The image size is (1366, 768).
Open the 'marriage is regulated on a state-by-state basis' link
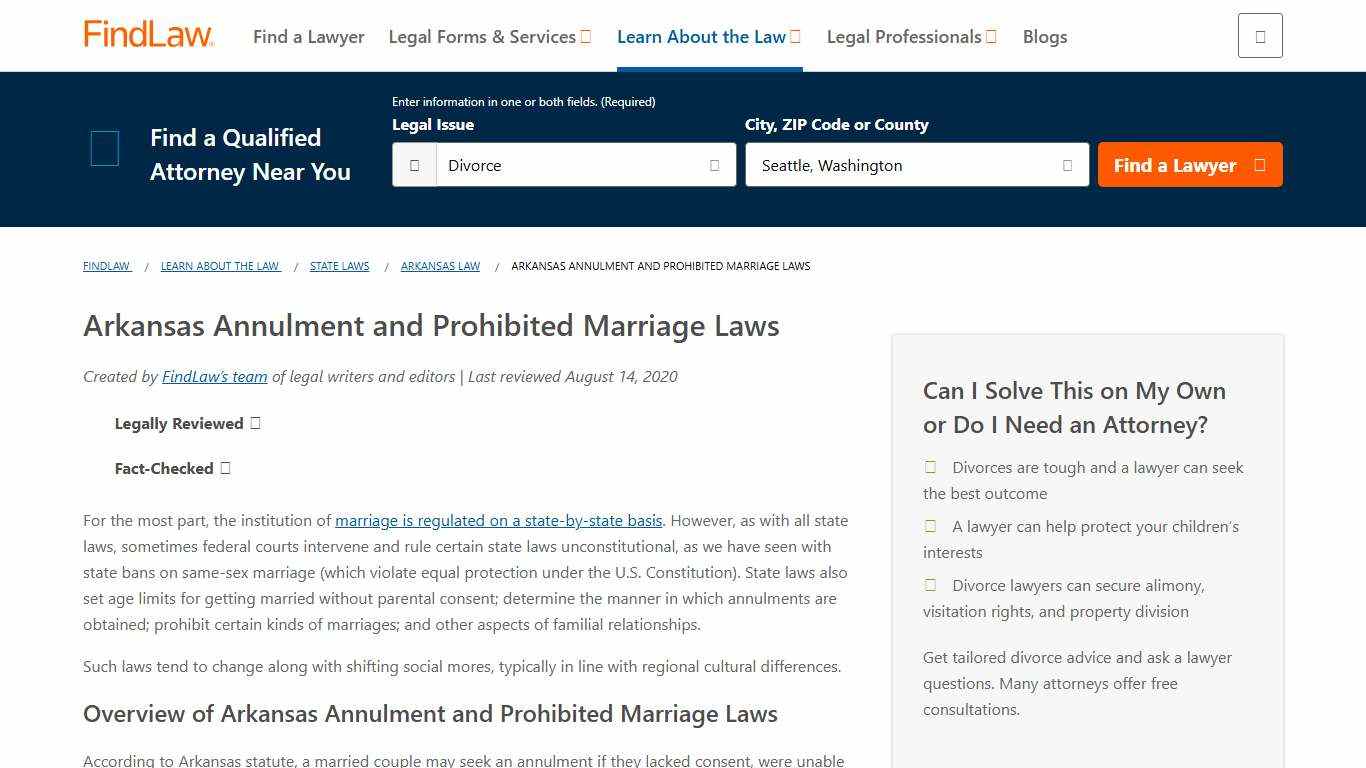pos(498,520)
